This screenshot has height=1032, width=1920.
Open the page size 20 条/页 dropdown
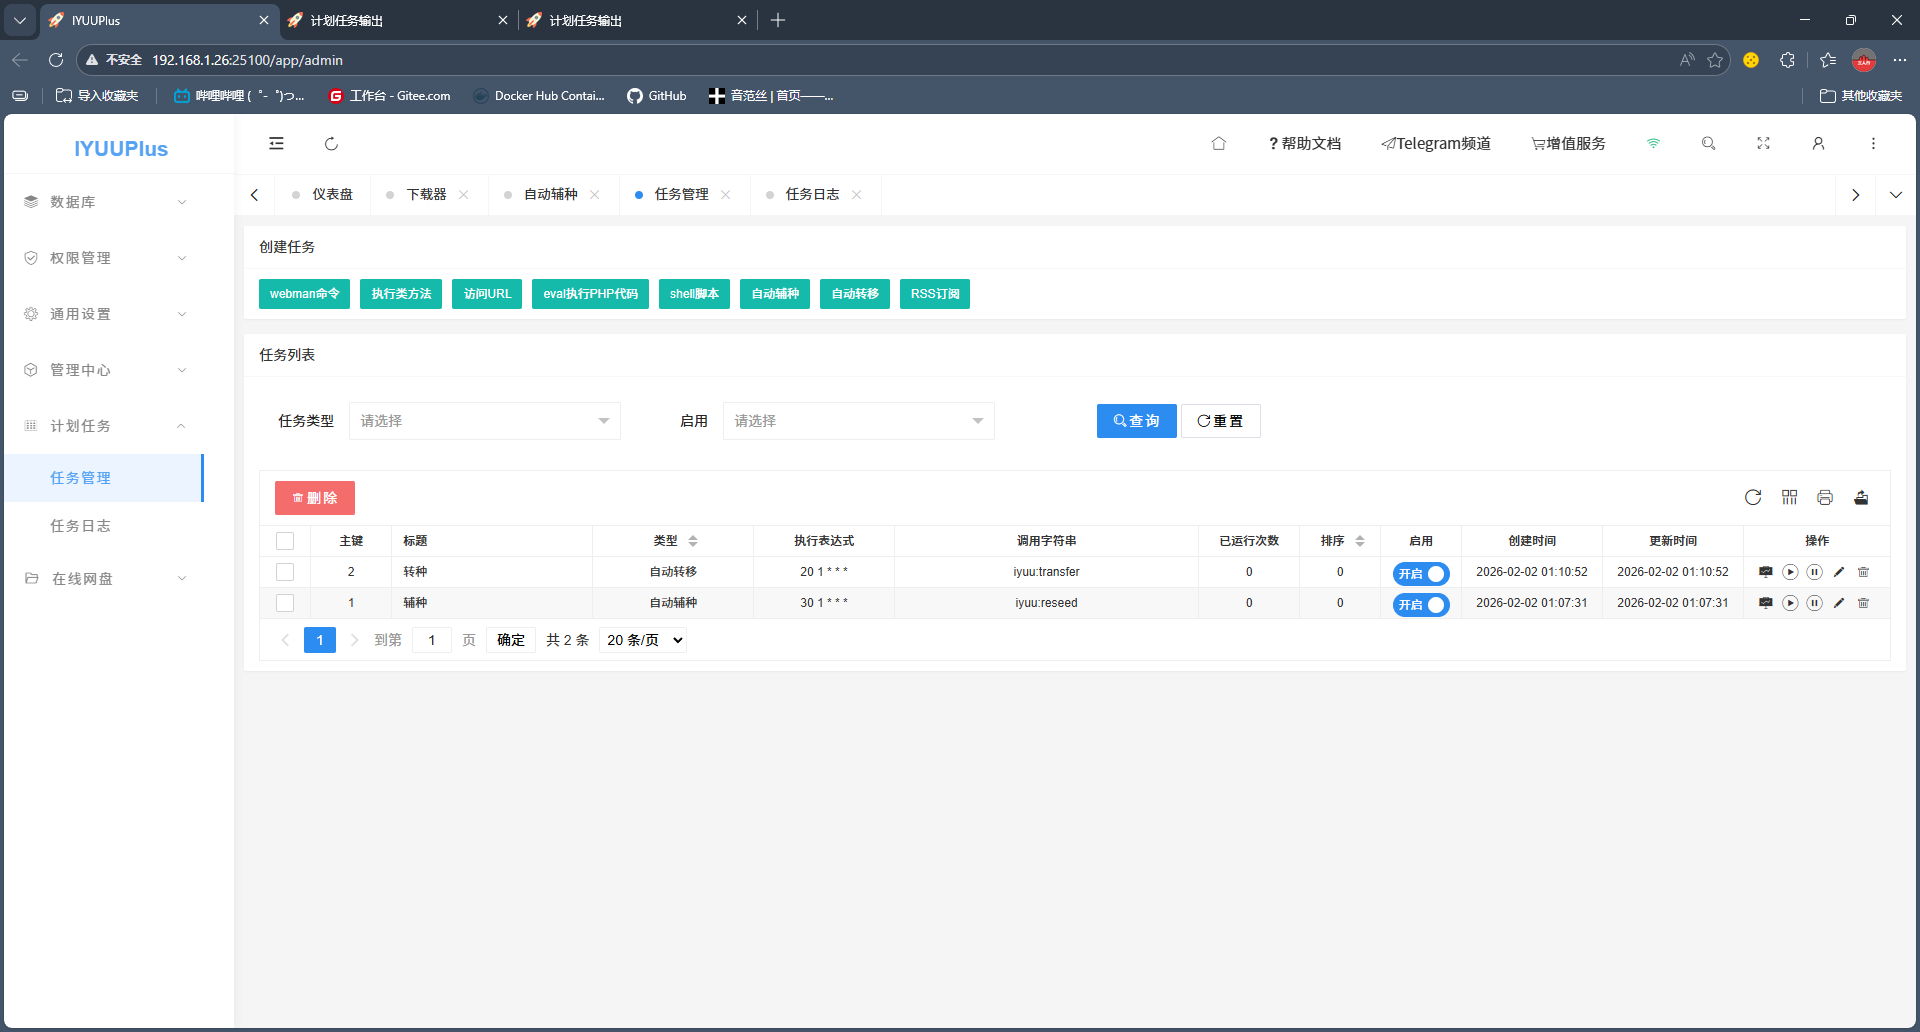(643, 640)
